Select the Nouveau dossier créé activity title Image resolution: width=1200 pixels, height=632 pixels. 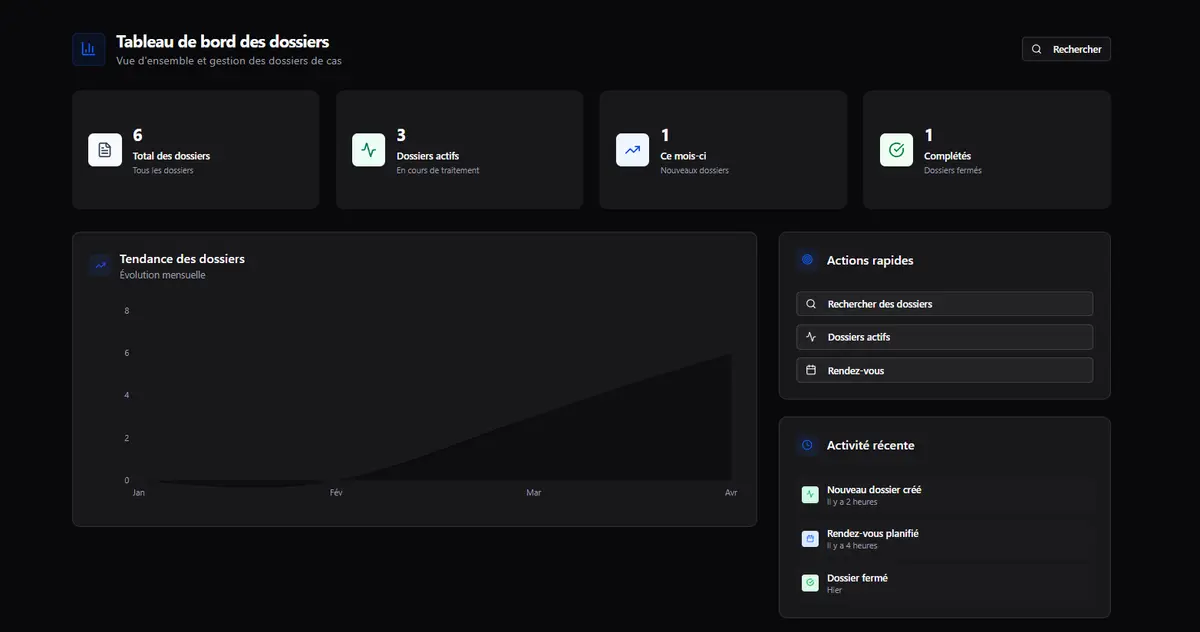pos(874,490)
